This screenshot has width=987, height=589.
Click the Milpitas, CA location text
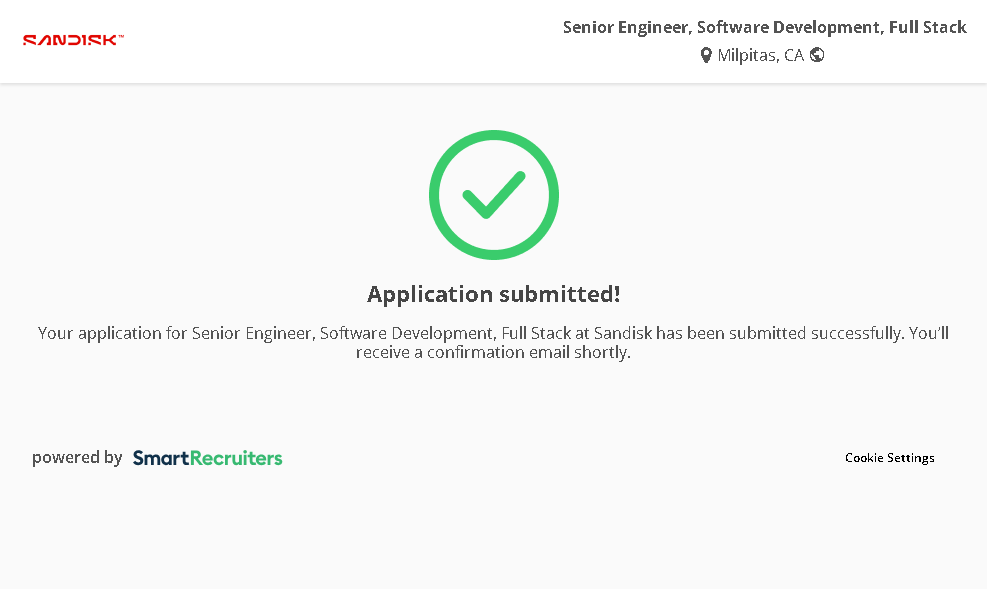[760, 55]
